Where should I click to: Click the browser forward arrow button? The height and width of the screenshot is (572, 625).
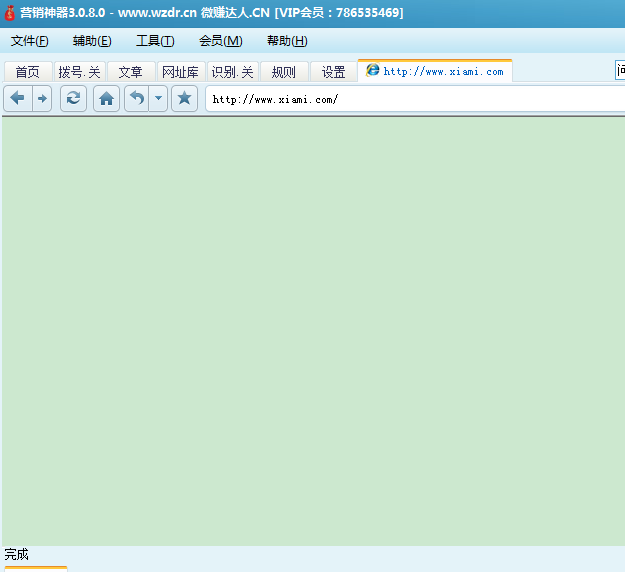point(42,98)
